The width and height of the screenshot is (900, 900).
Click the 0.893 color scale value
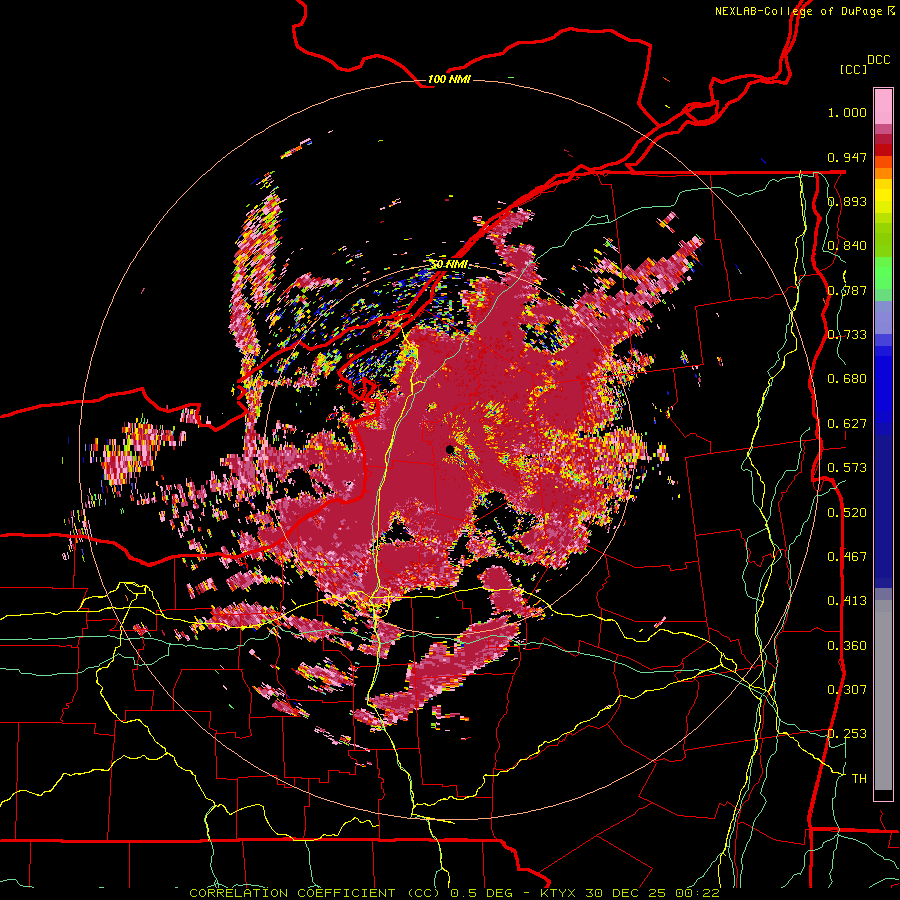click(x=847, y=201)
